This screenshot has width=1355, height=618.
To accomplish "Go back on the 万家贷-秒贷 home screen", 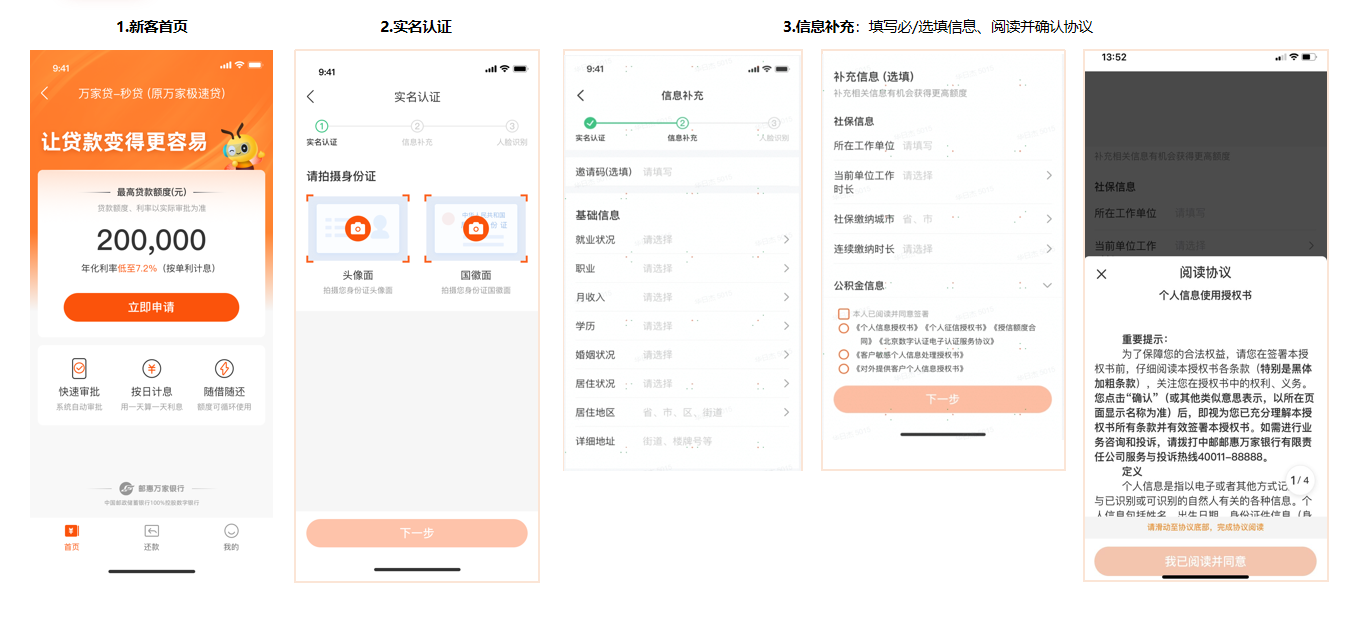I will click(44, 93).
